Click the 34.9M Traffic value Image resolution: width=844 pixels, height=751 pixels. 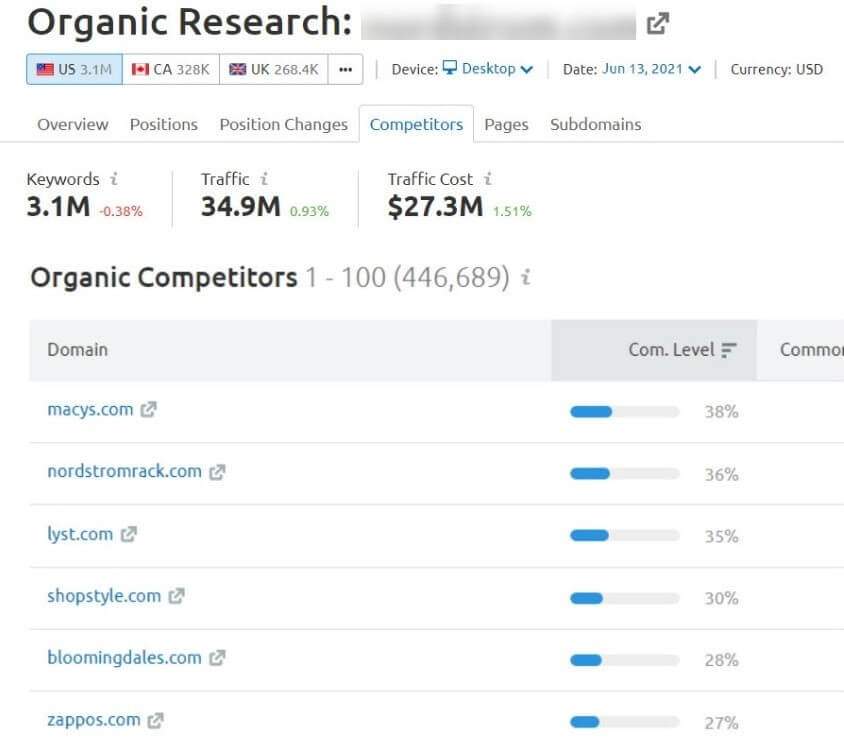point(241,207)
